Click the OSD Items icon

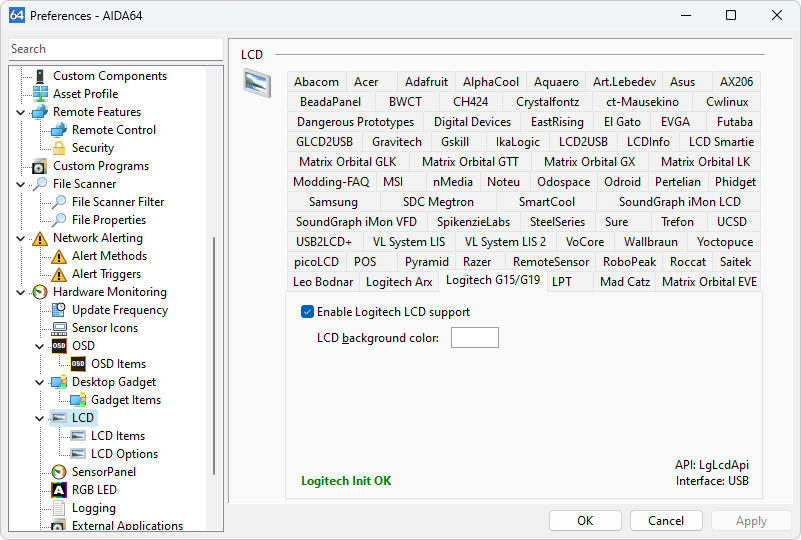[78, 364]
